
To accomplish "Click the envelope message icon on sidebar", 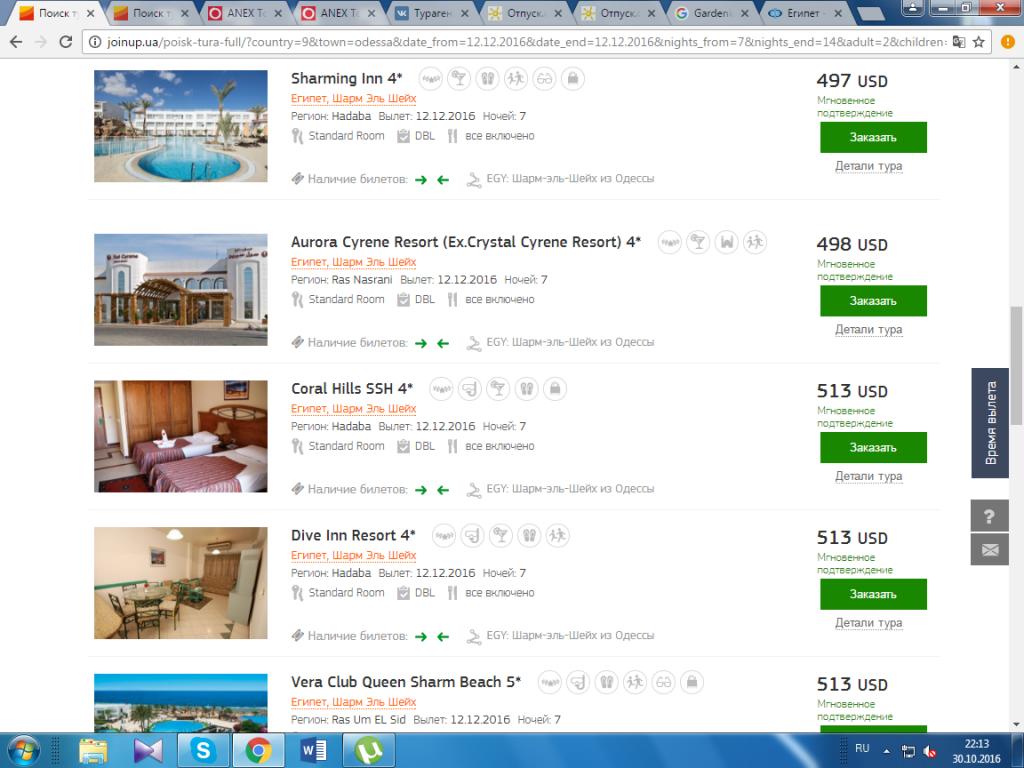I will pyautogui.click(x=989, y=550).
